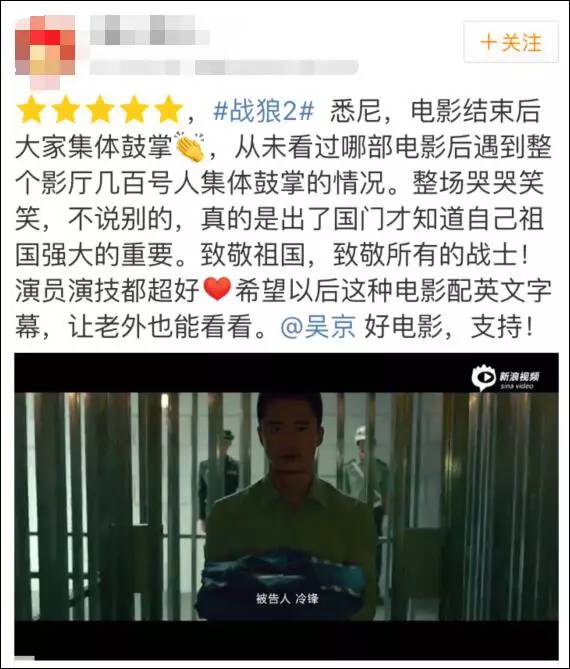Click the subtitle 被告人 冷锋 in video

click(287, 598)
